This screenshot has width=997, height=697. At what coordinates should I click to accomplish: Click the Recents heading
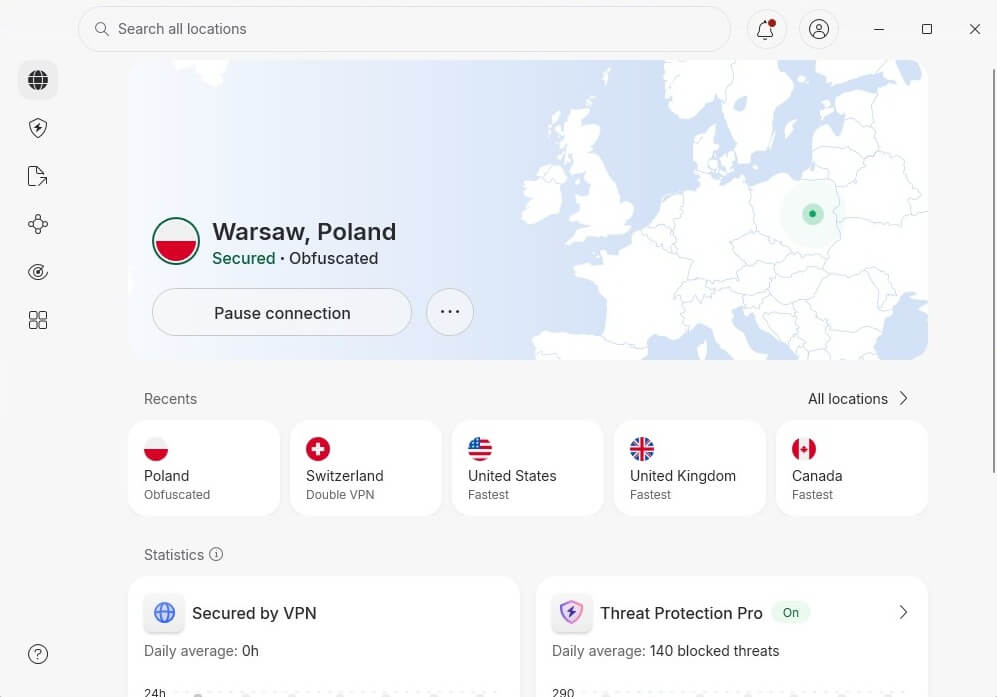click(x=170, y=399)
